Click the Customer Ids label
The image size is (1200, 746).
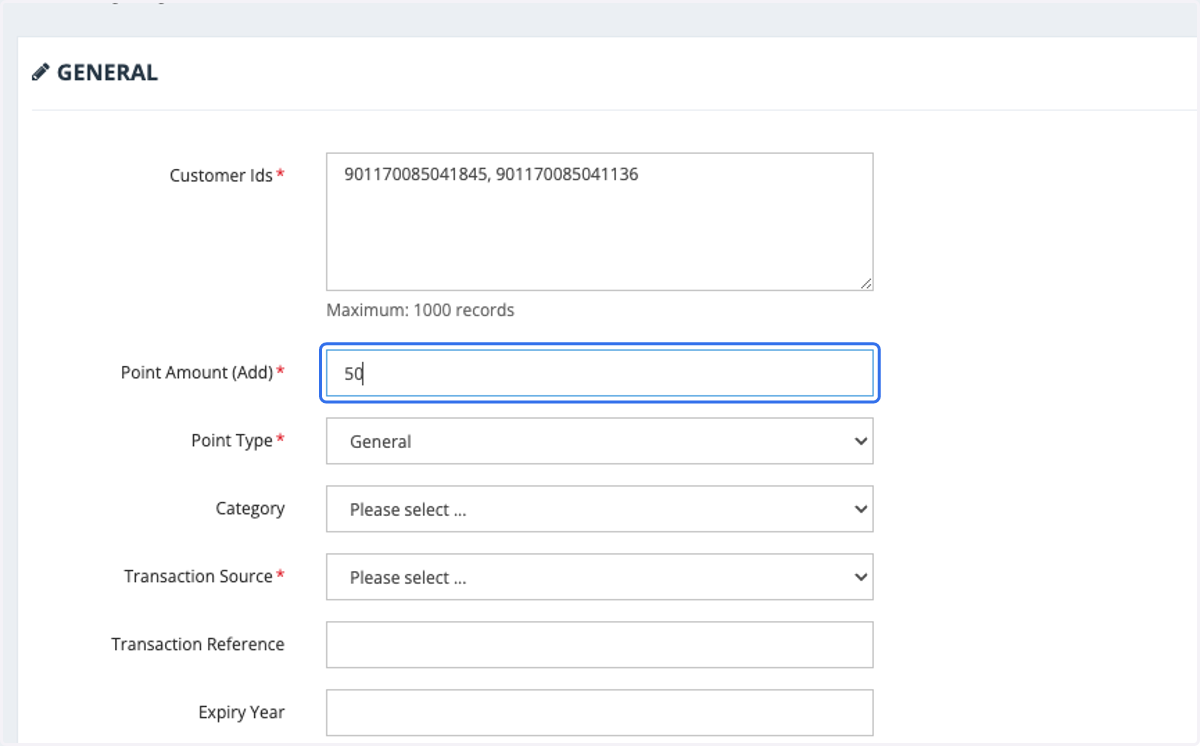[221, 175]
